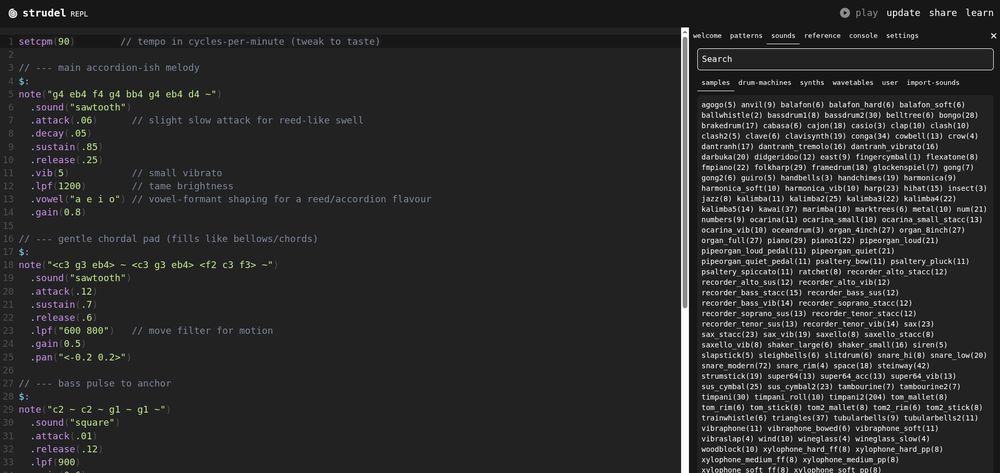Viewport: 1000px width, 473px height.
Task: Switch to the welcome tab
Action: [707, 36]
